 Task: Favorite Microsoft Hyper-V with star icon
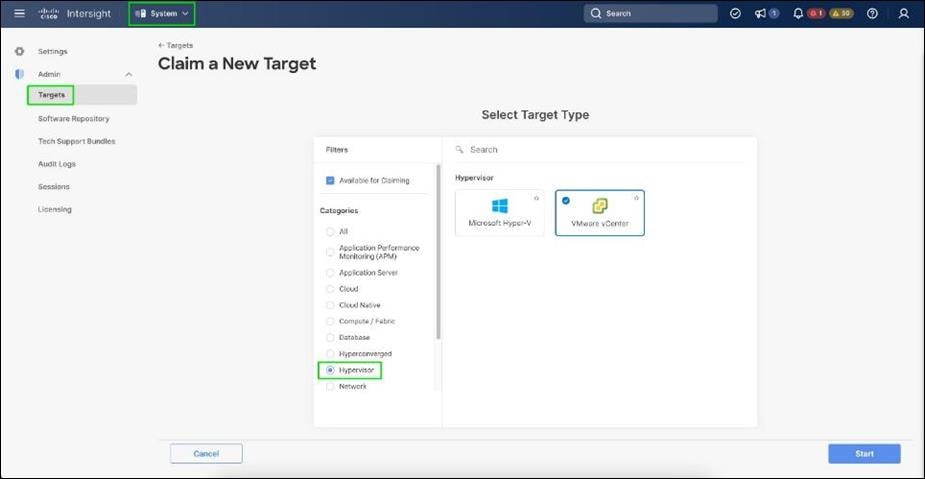tap(536, 198)
